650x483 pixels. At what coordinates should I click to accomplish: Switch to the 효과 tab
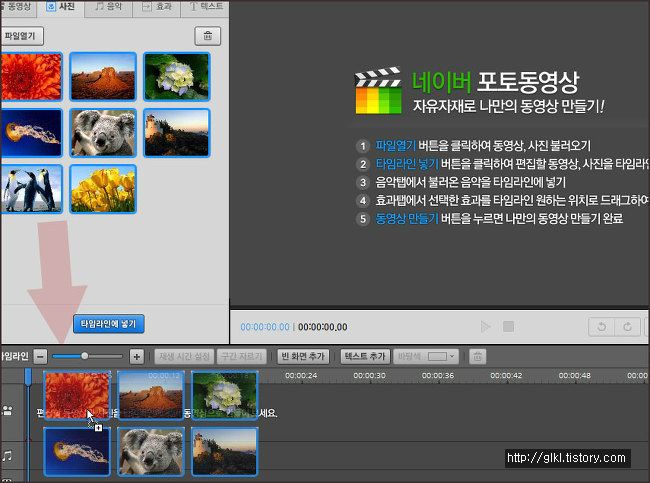click(x=157, y=7)
